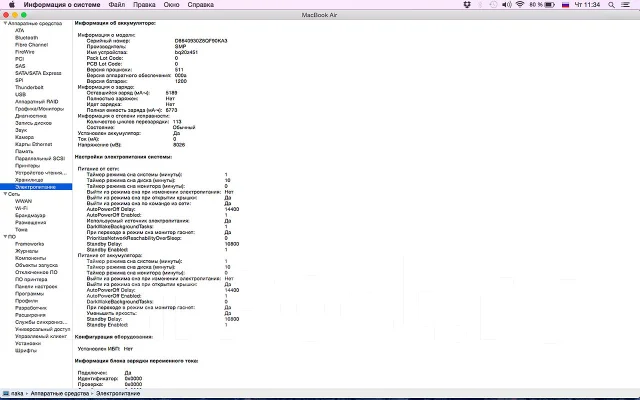Screen dimensions: 640x400
Task: Open the Файл menu
Action: (117, 4)
